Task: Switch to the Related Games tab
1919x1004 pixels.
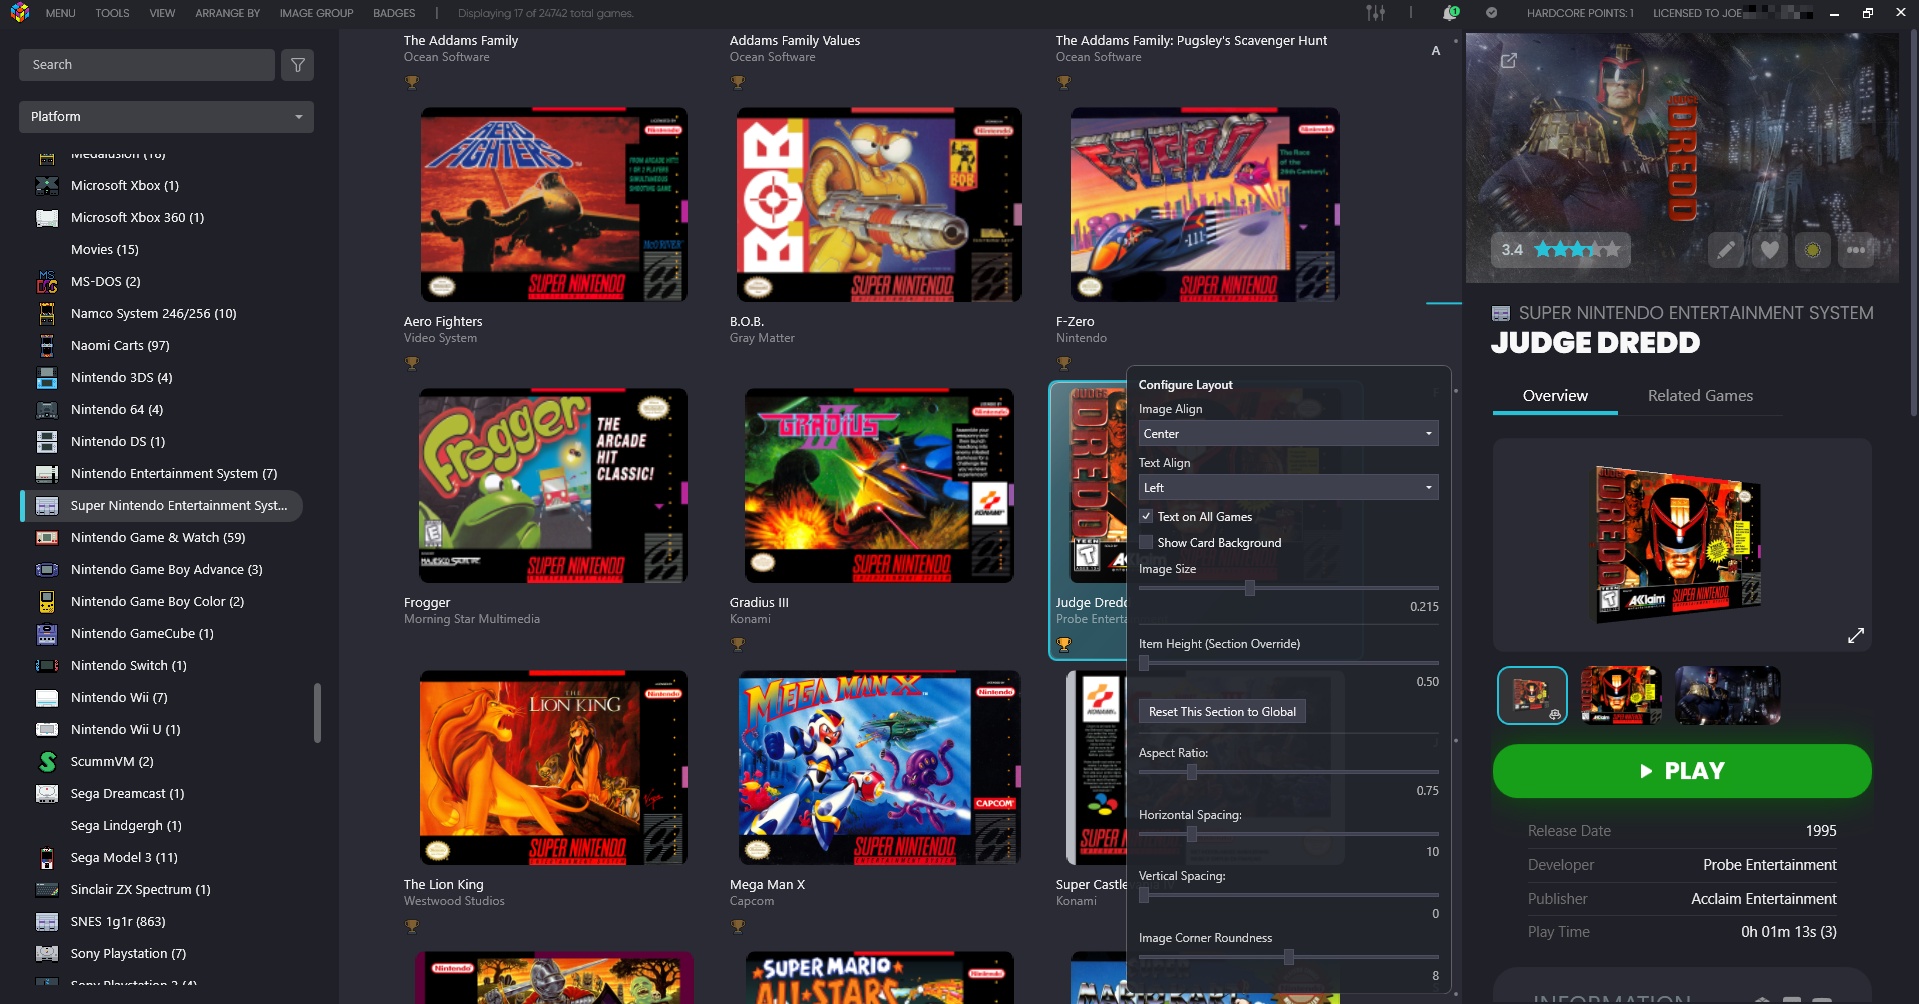Action: [x=1700, y=396]
